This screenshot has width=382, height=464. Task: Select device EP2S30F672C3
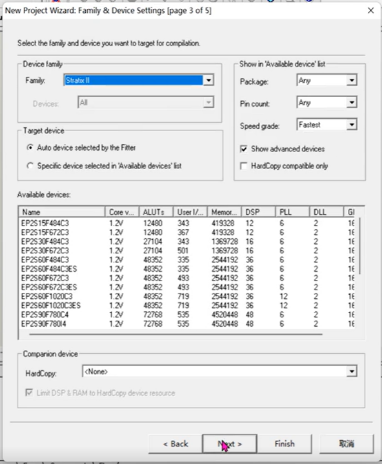(x=45, y=250)
